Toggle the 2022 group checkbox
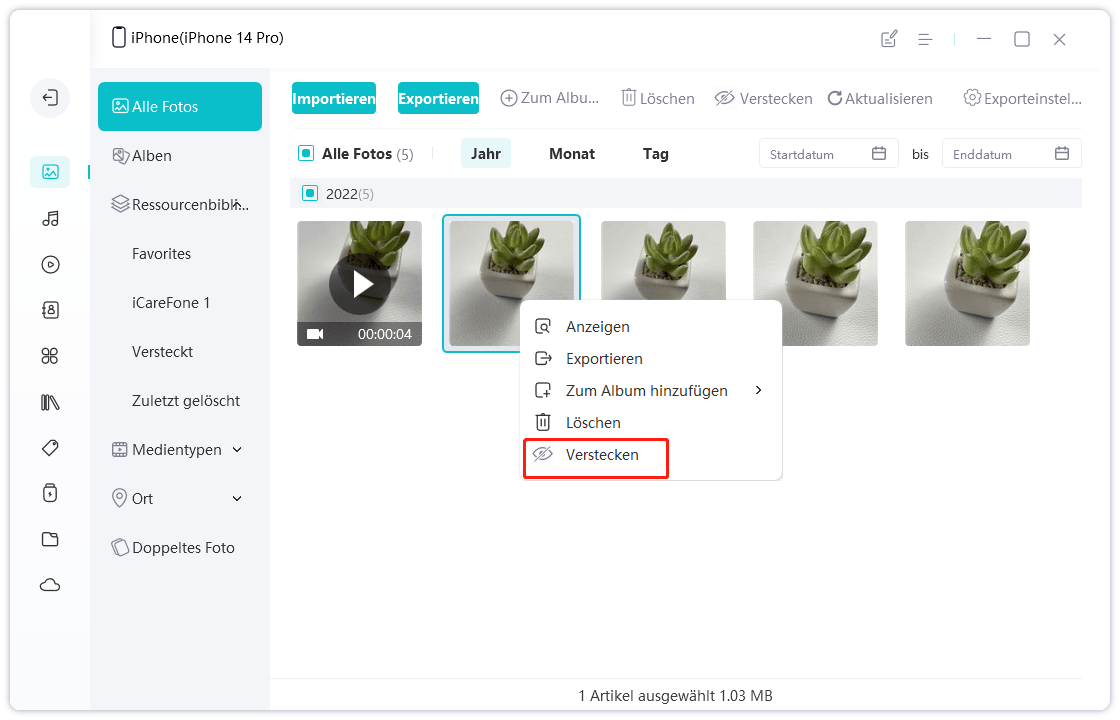This screenshot has width=1120, height=720. 310,193
